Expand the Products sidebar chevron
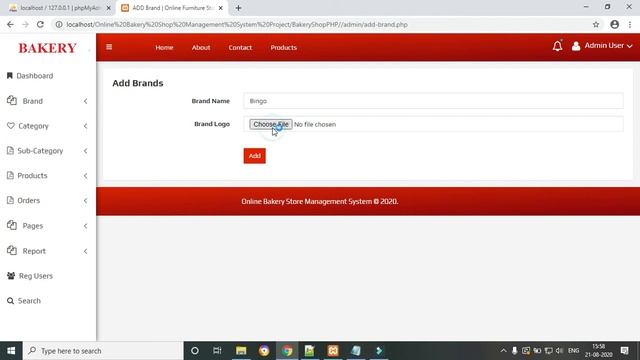The image size is (640, 360). click(85, 176)
